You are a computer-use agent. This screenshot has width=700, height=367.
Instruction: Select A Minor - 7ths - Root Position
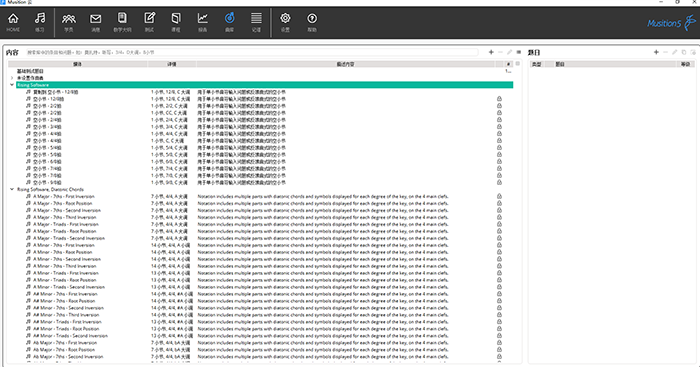tap(62, 252)
